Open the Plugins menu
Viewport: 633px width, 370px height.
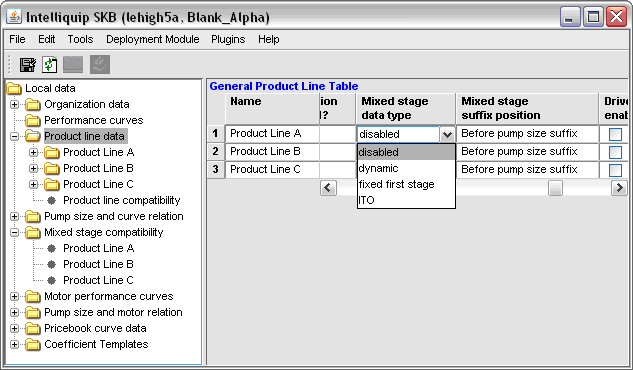tap(228, 39)
